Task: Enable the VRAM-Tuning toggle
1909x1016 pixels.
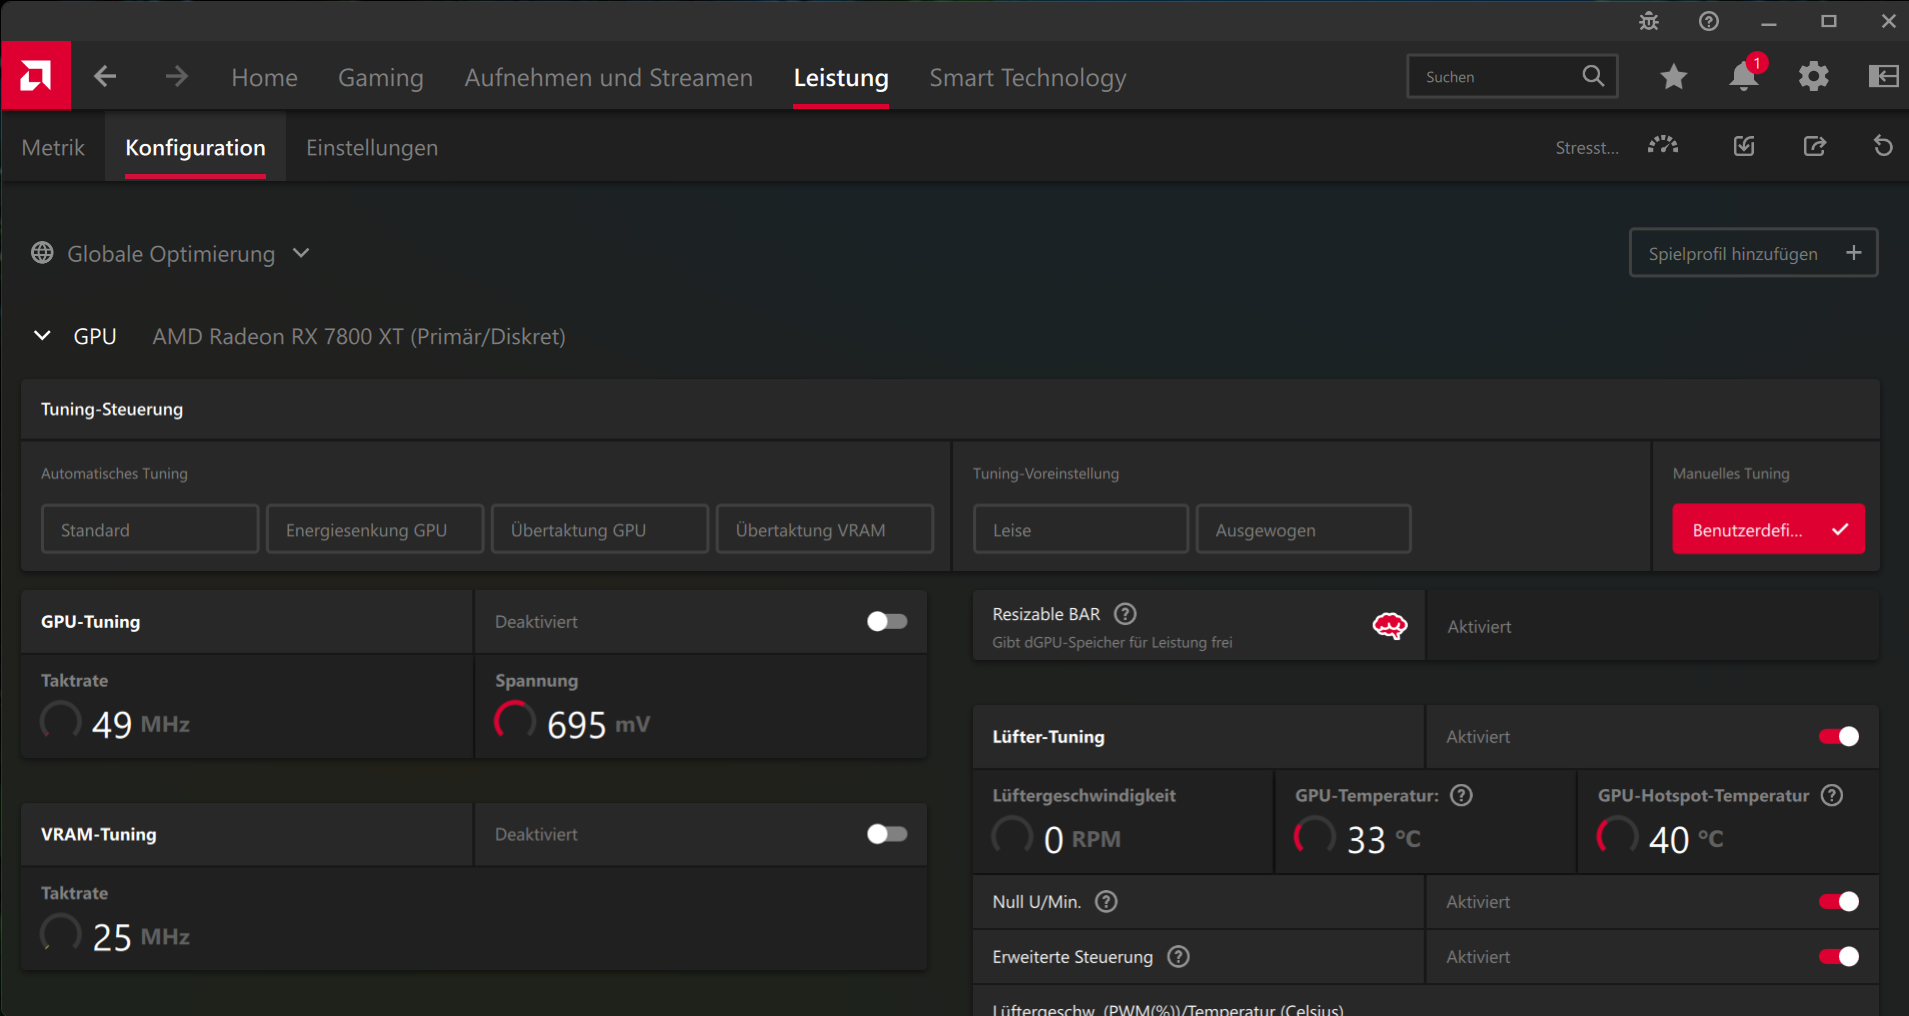Action: (887, 834)
